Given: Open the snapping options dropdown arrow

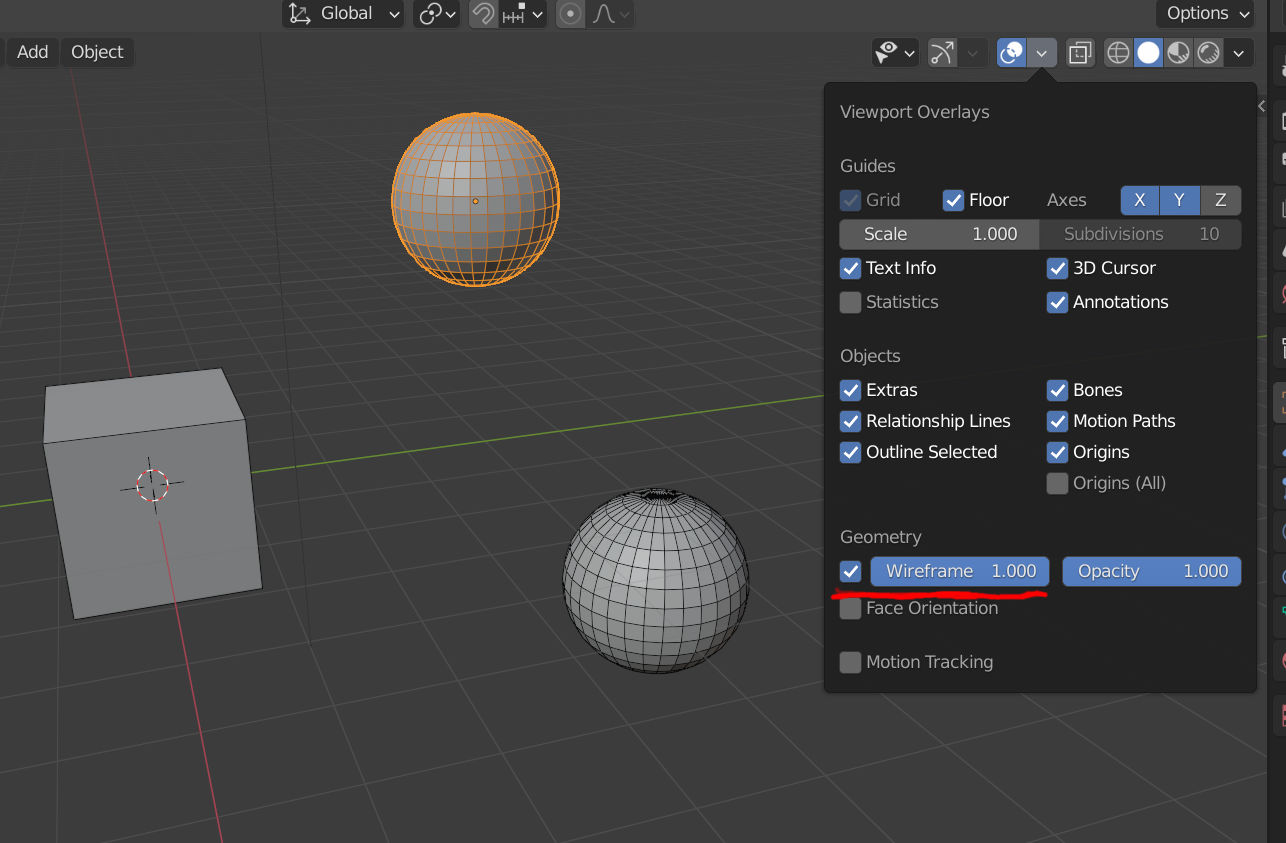Looking at the screenshot, I should point(537,14).
